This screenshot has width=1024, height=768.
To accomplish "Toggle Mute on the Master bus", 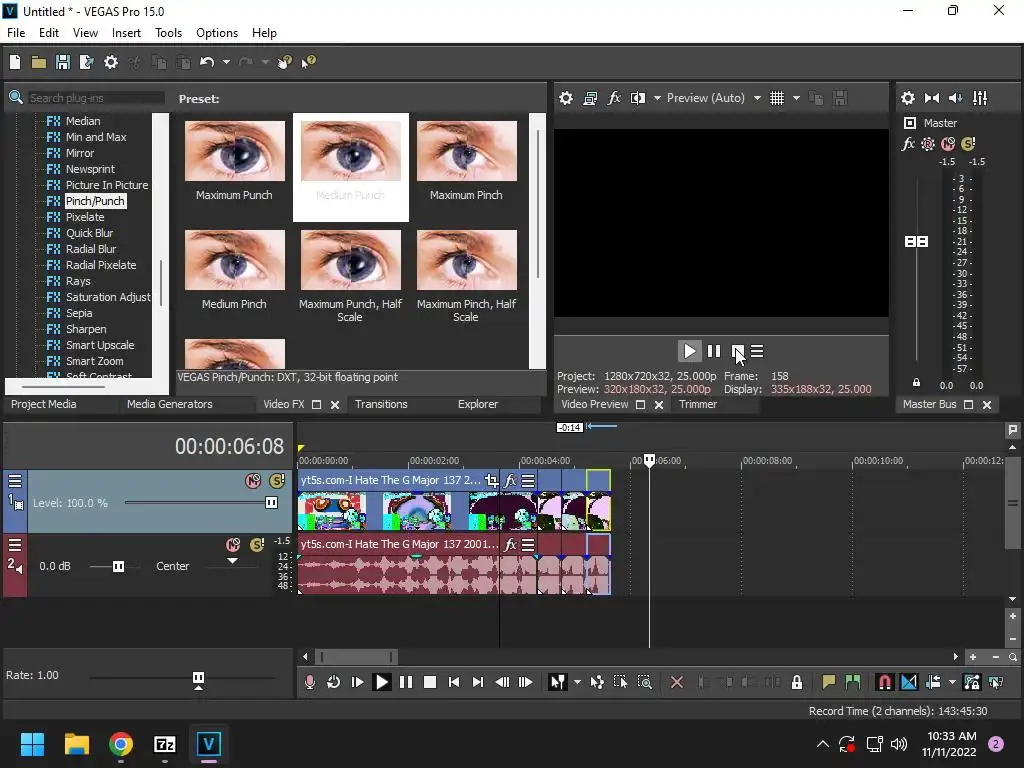I will (948, 144).
